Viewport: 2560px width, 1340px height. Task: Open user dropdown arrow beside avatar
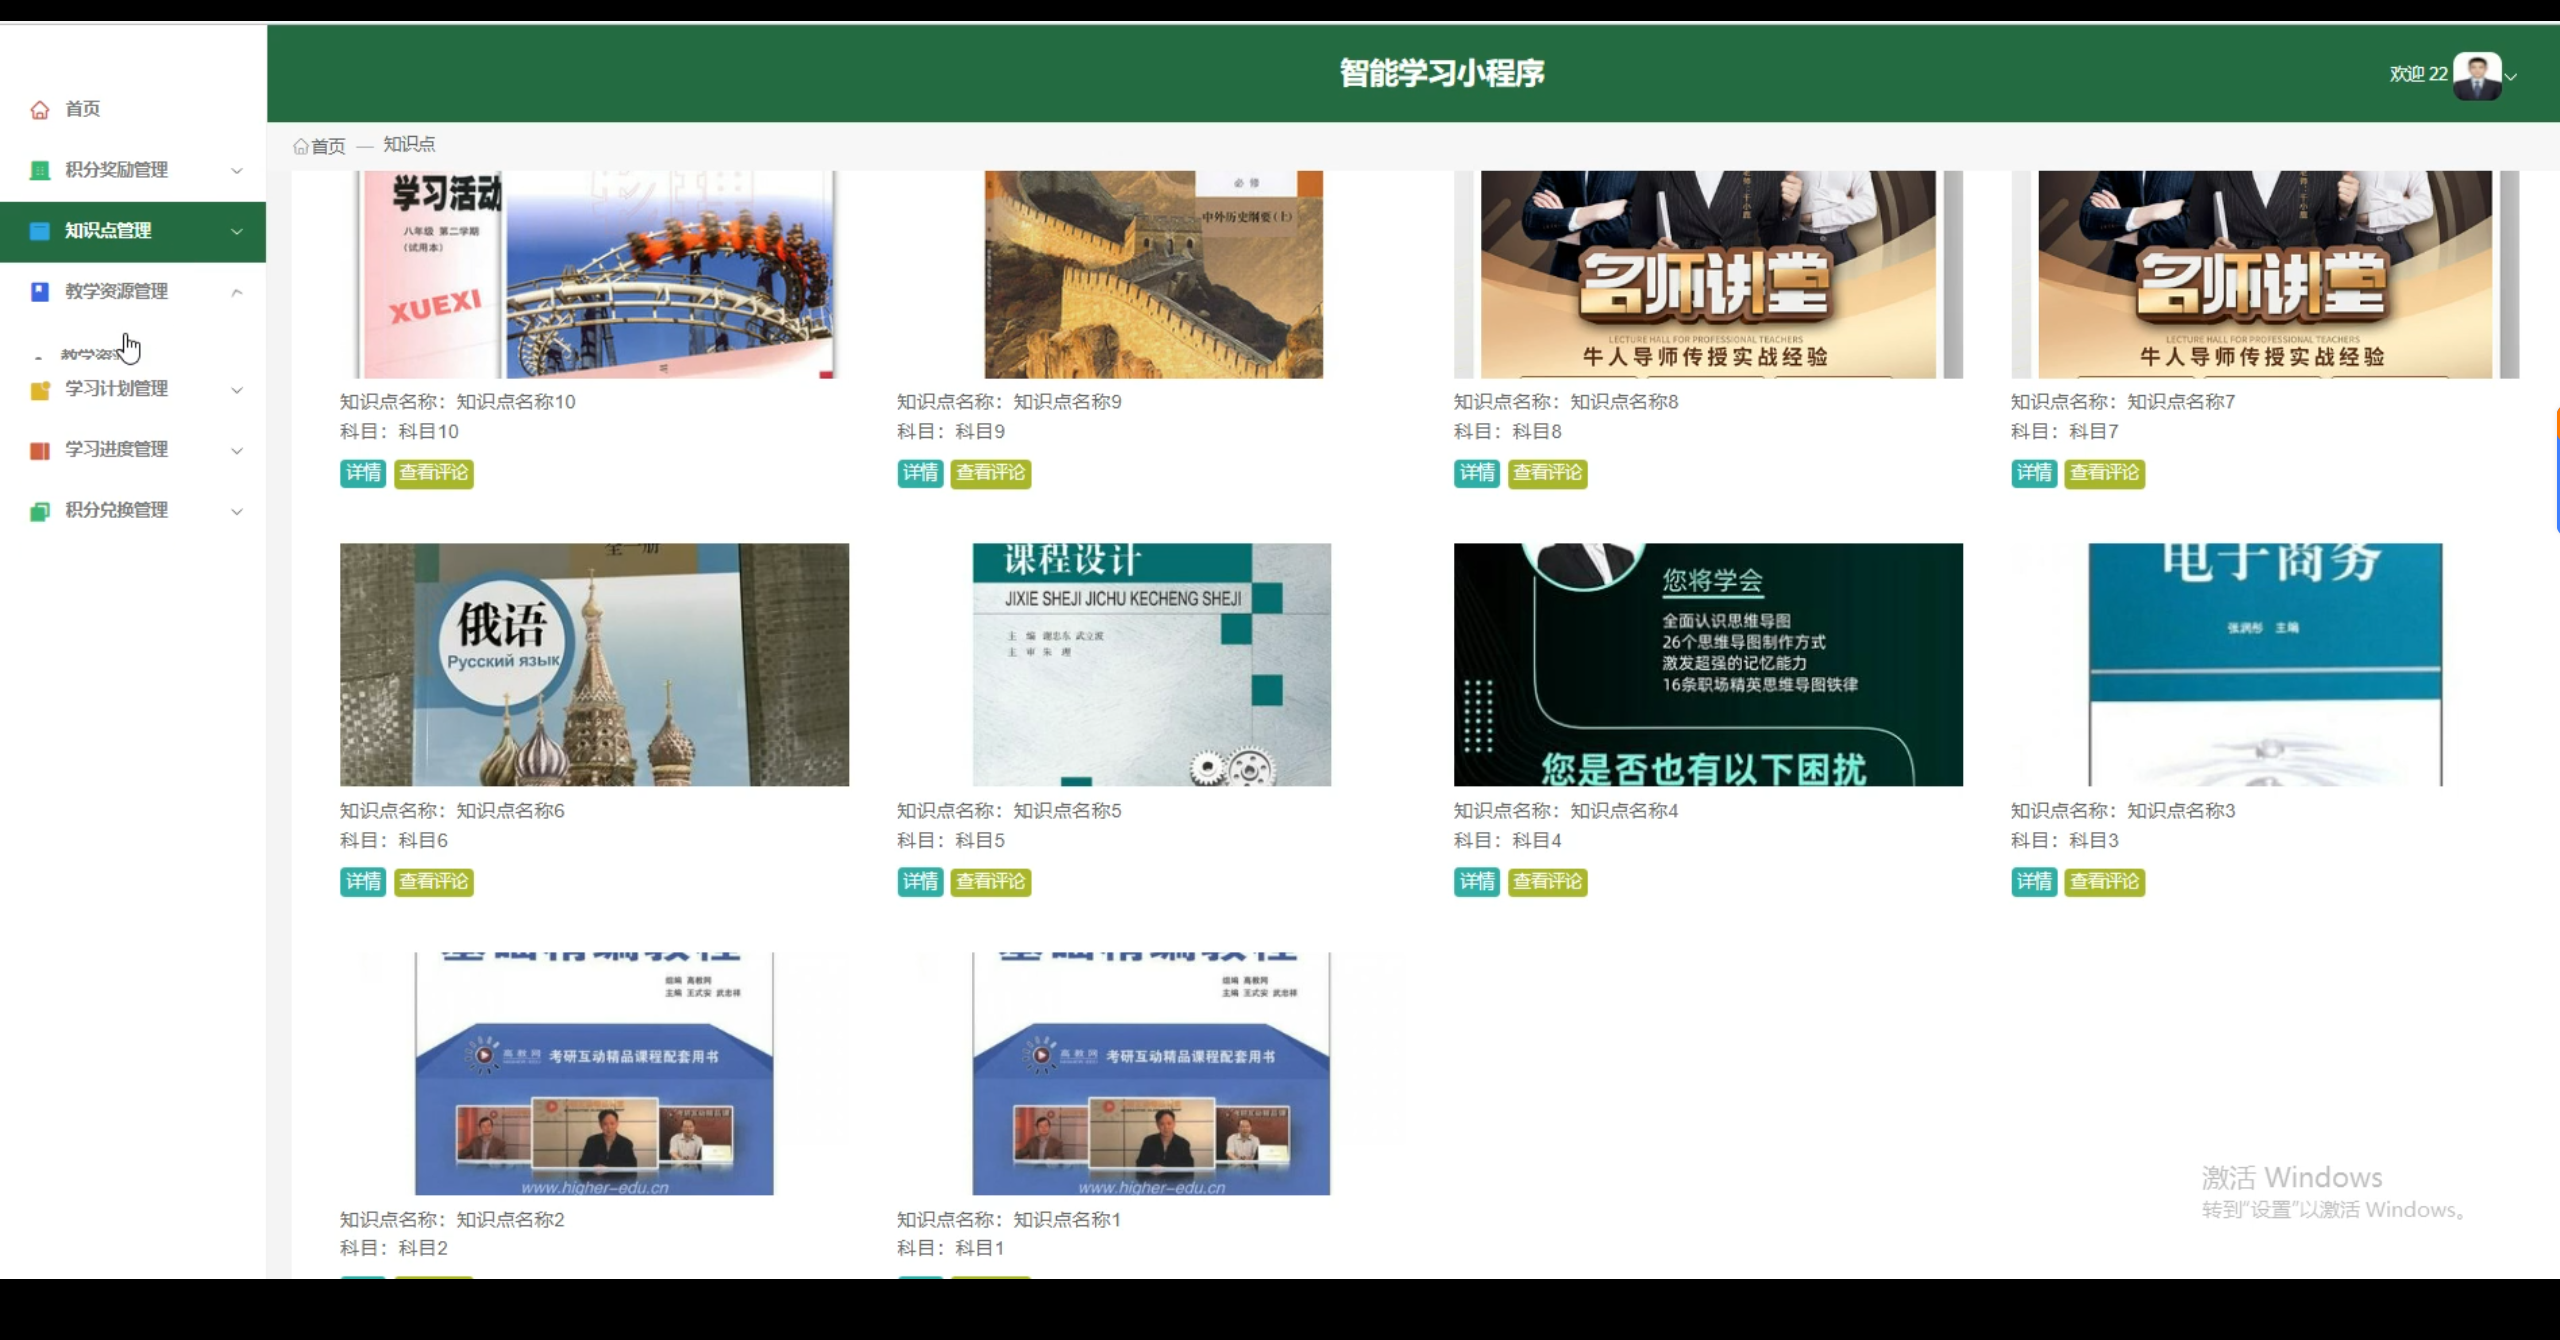(x=2511, y=77)
